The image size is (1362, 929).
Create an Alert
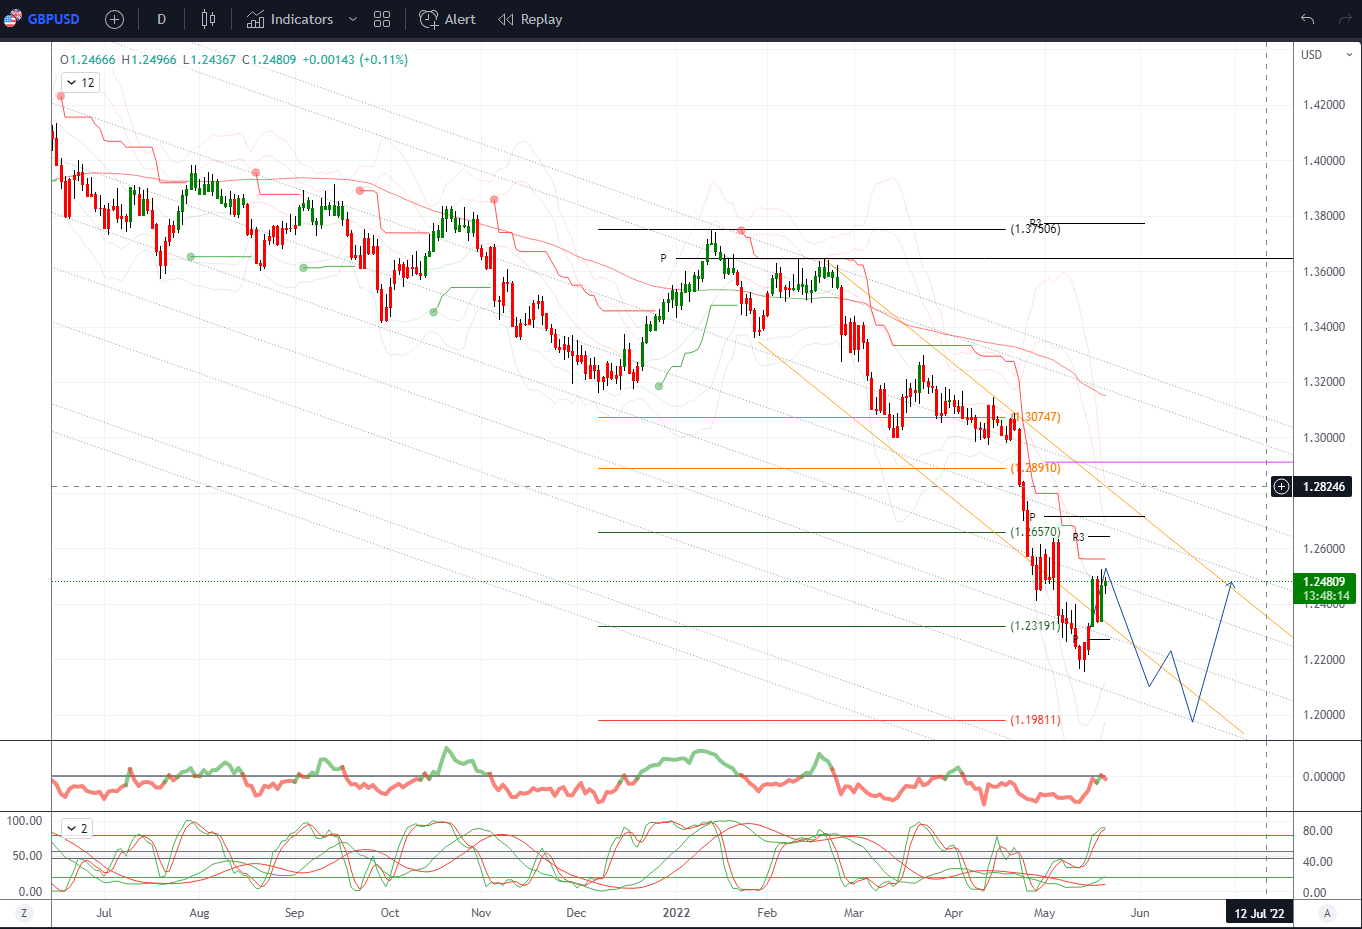[x=447, y=19]
